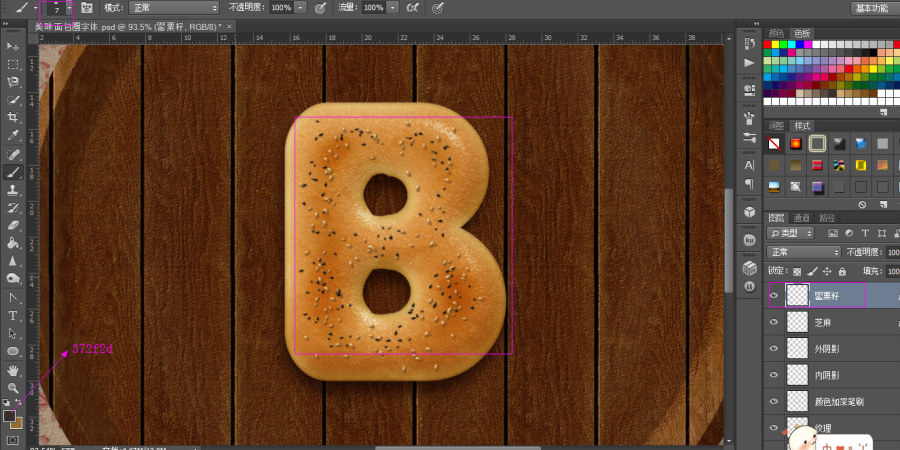
Task: Filter layers by type layer T icon
Action: tap(864, 233)
